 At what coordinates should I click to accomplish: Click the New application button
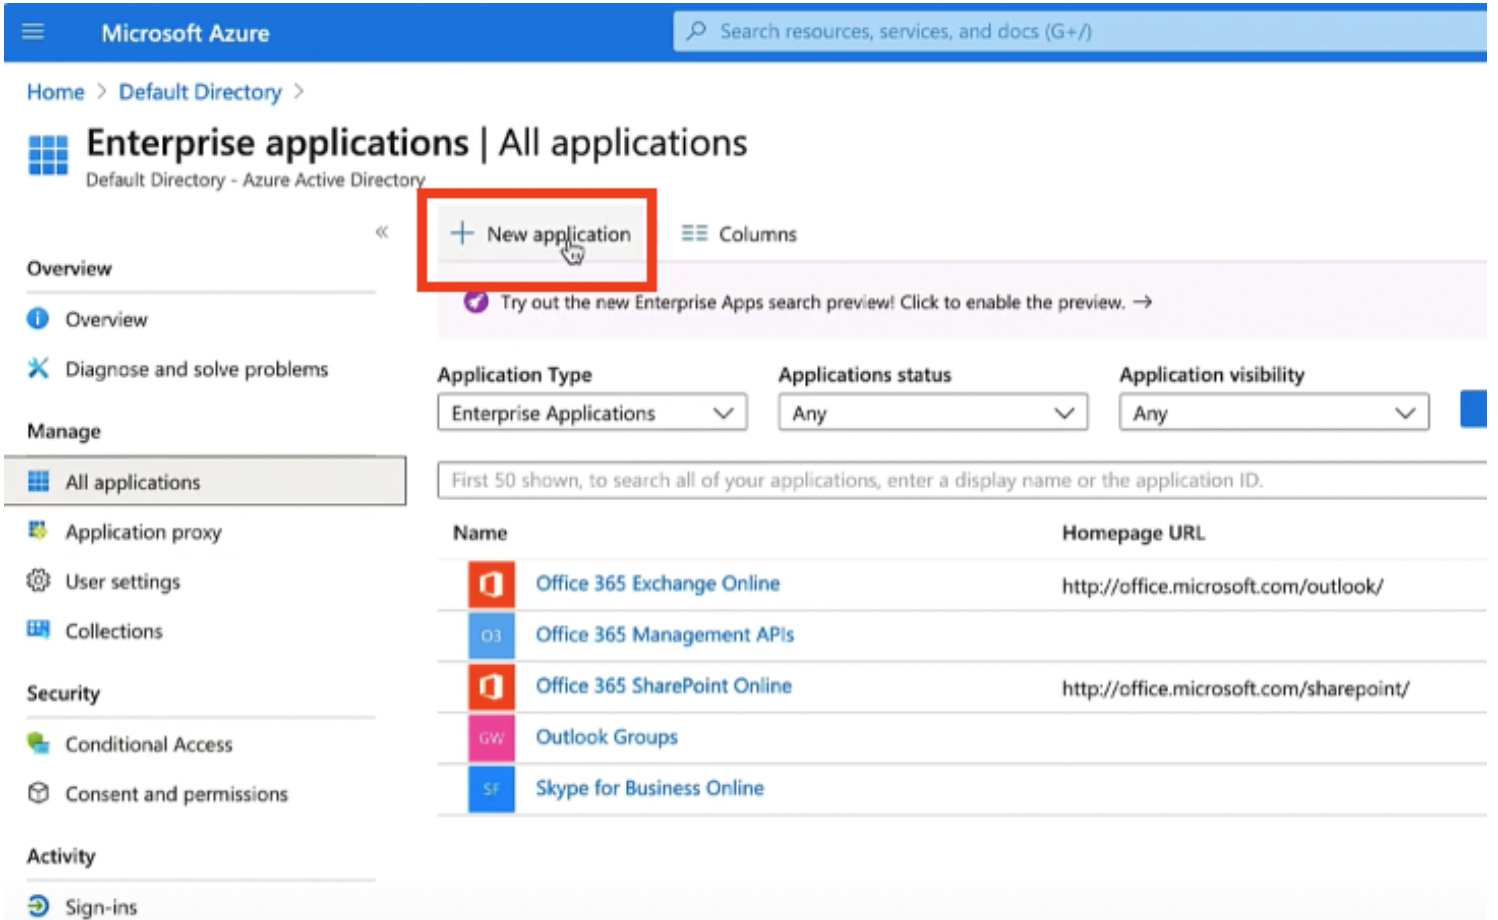[x=541, y=234]
